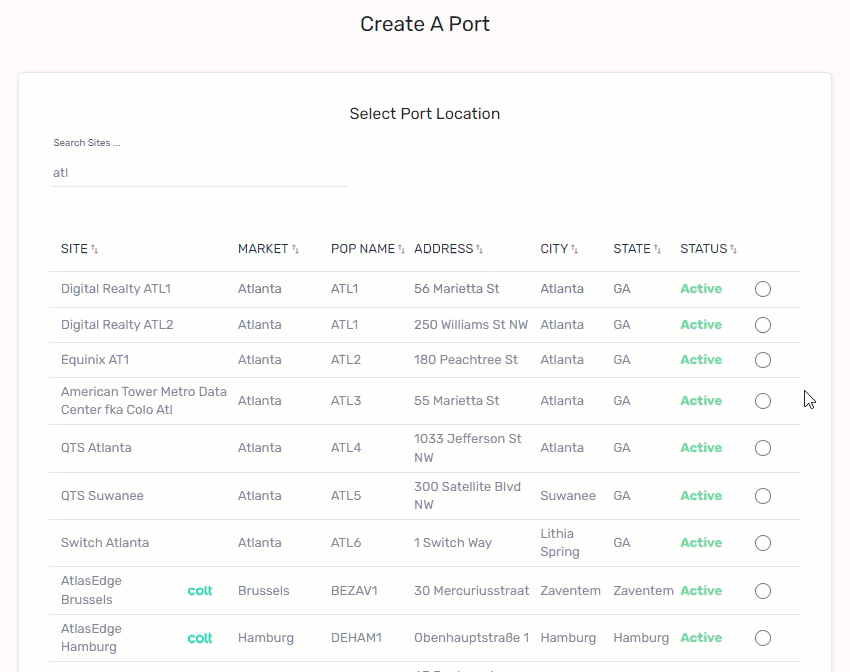Click the Colt logo beside AtlasEdge Hamburg
Screen dimensions: 850x672
tap(200, 638)
